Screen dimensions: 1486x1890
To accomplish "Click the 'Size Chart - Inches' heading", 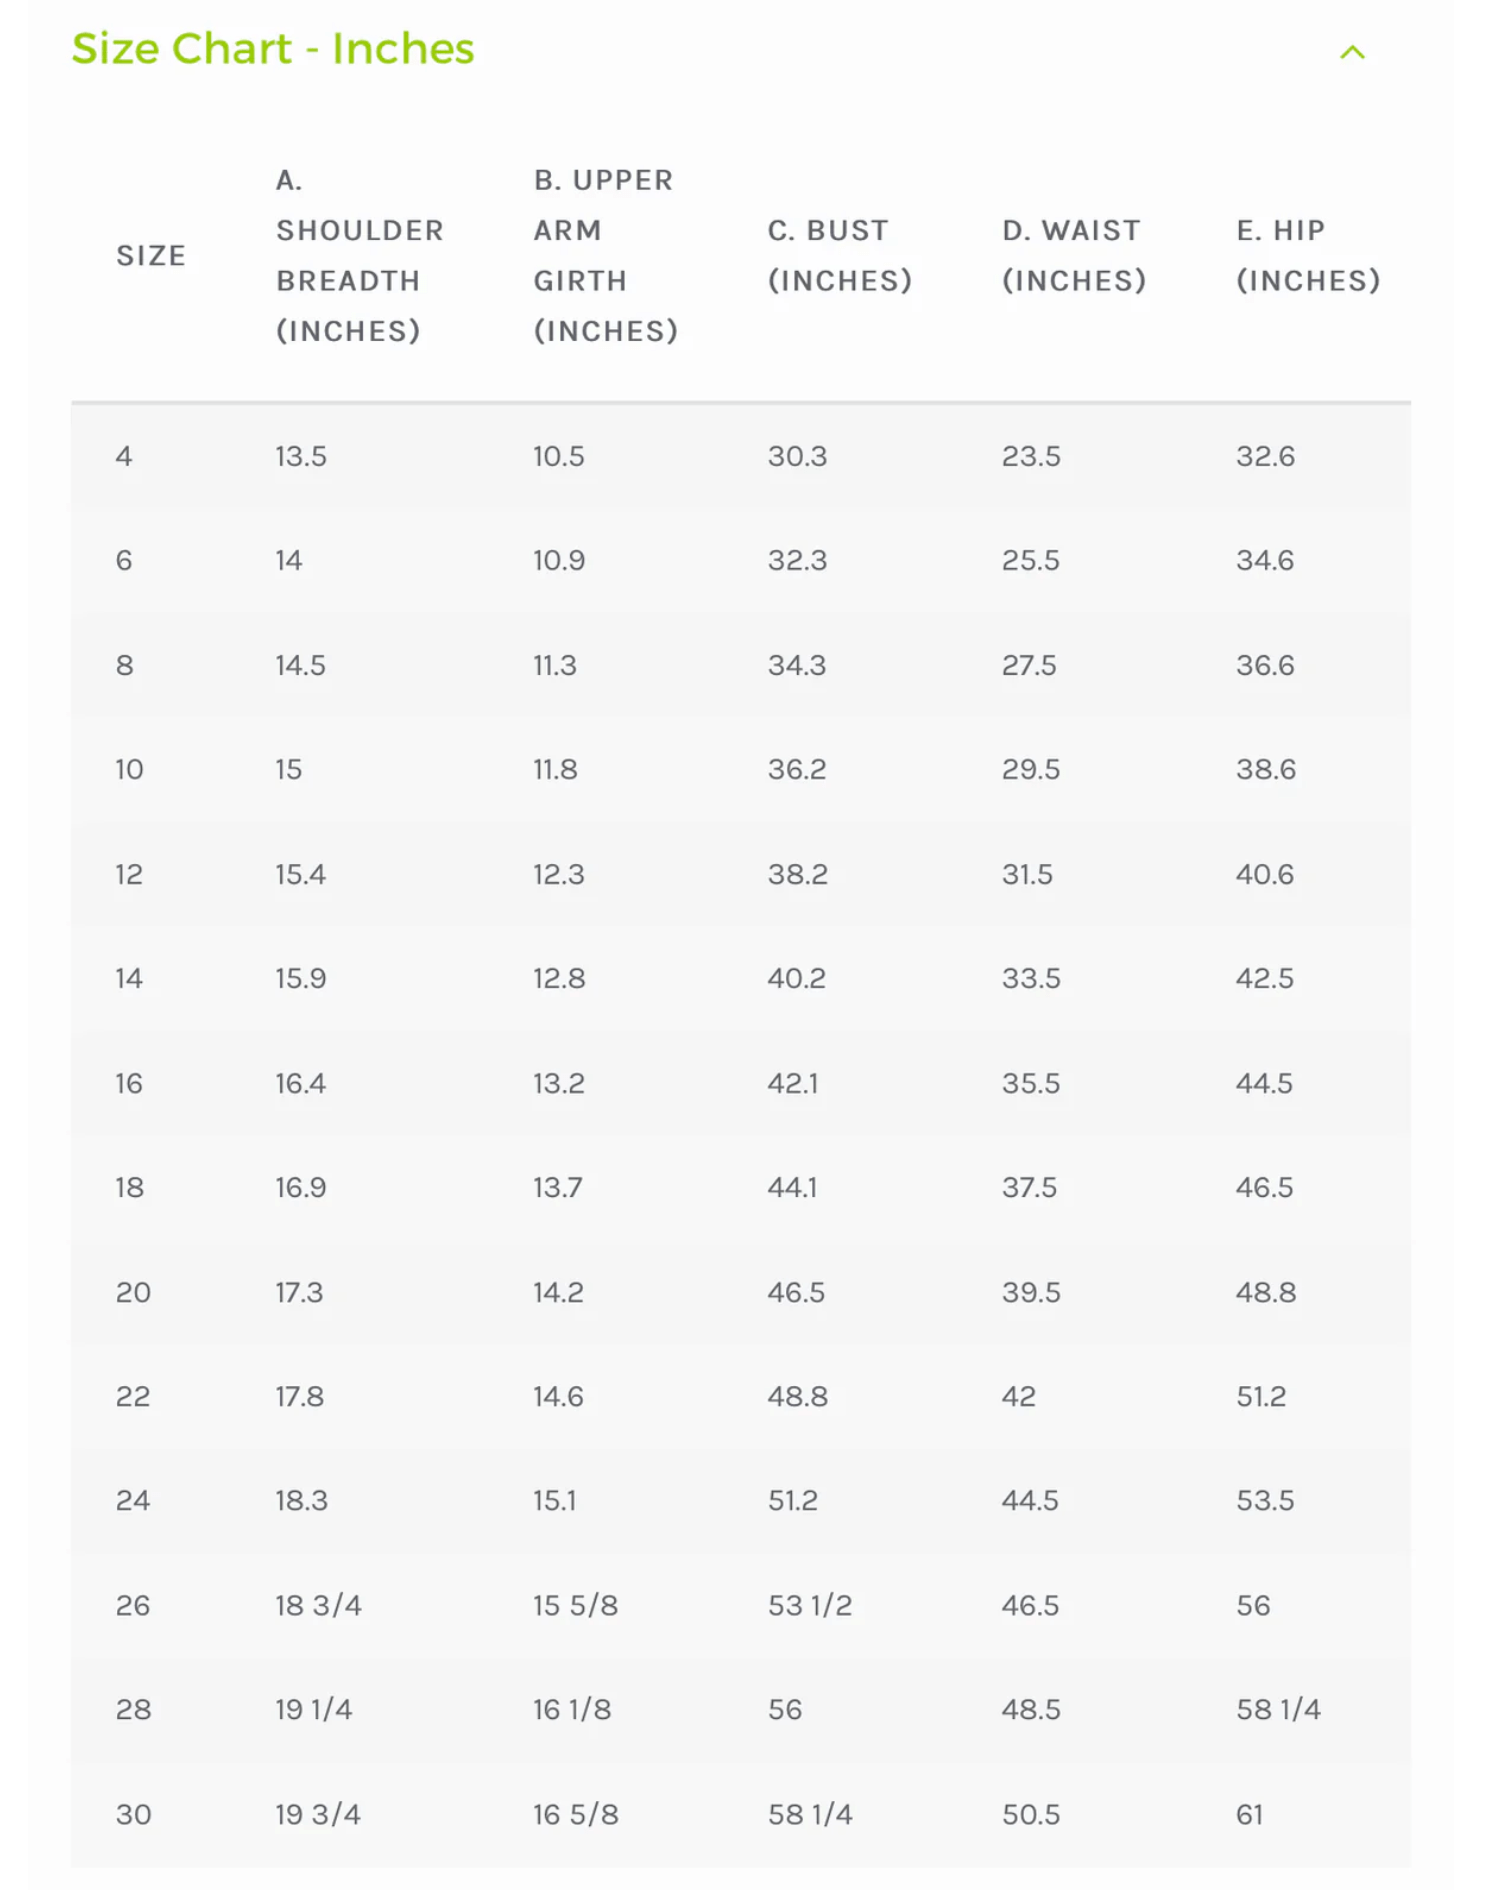I will tap(273, 49).
